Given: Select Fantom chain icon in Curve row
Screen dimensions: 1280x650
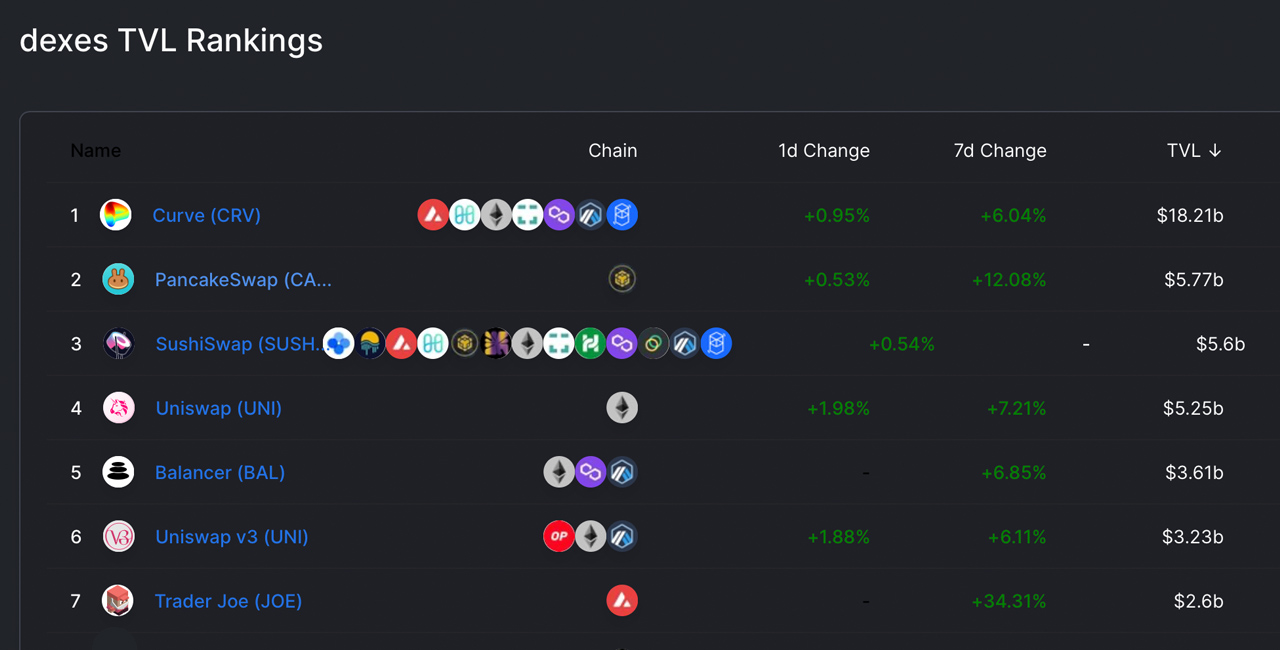Looking at the screenshot, I should point(622,215).
